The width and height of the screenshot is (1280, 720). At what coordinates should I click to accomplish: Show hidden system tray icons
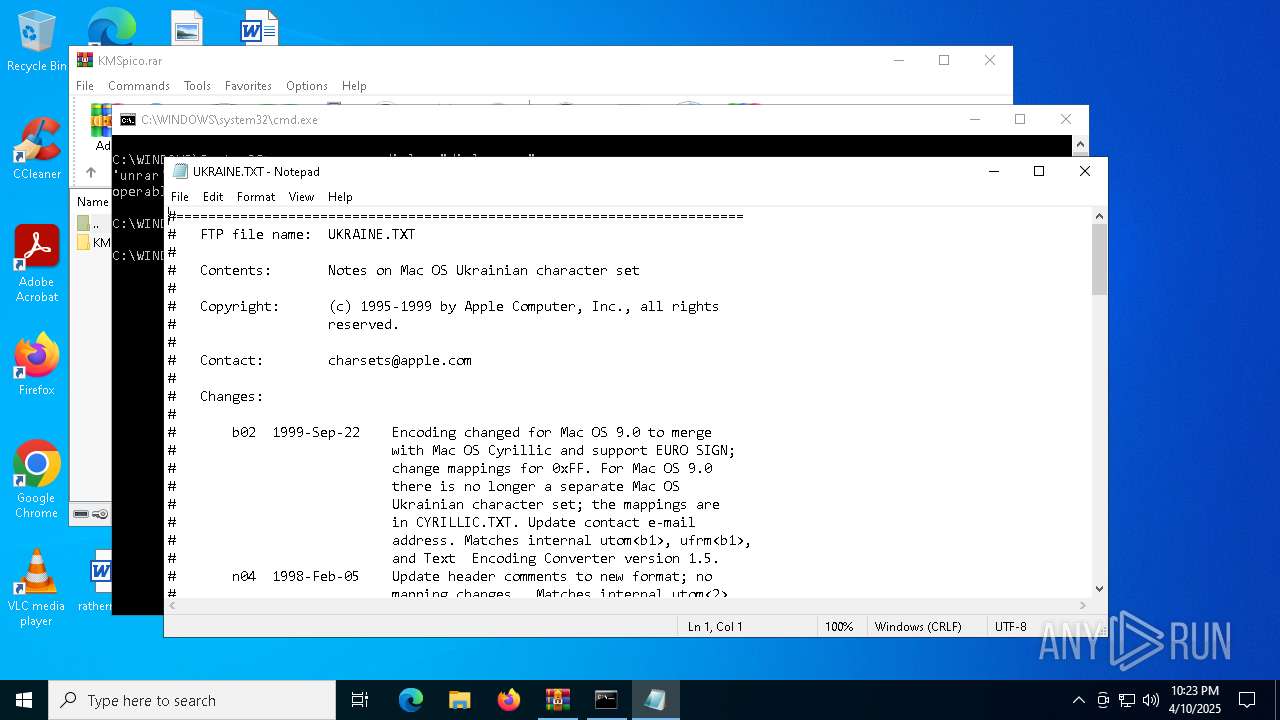tap(1078, 700)
